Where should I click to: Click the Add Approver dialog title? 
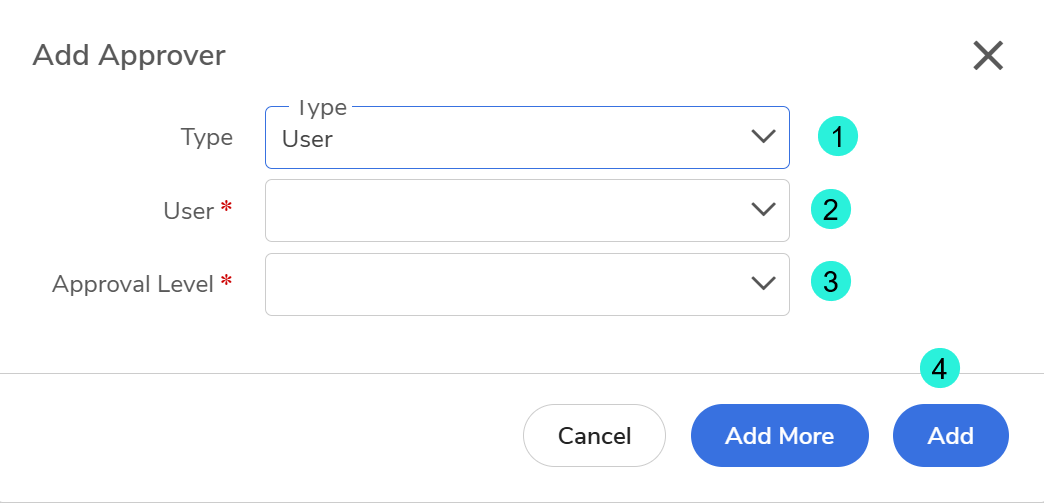pos(129,55)
